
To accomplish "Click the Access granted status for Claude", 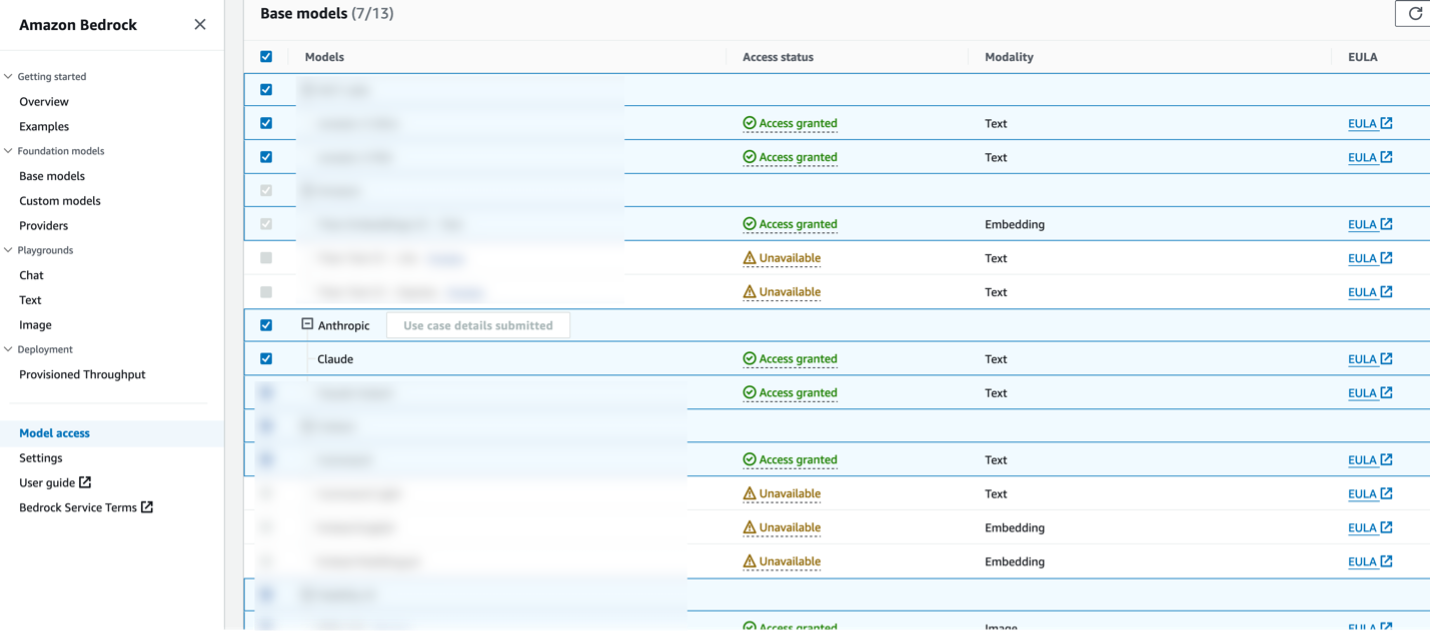I will 790,359.
